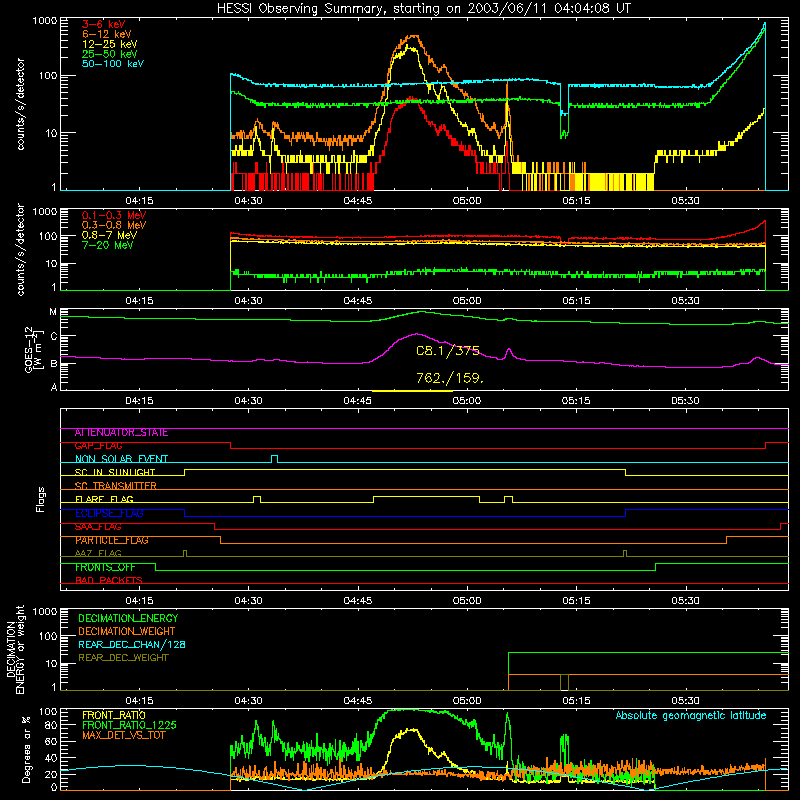Click the REAR_DEC_WEIGHT legend label
The height and width of the screenshot is (800, 800).
123,658
